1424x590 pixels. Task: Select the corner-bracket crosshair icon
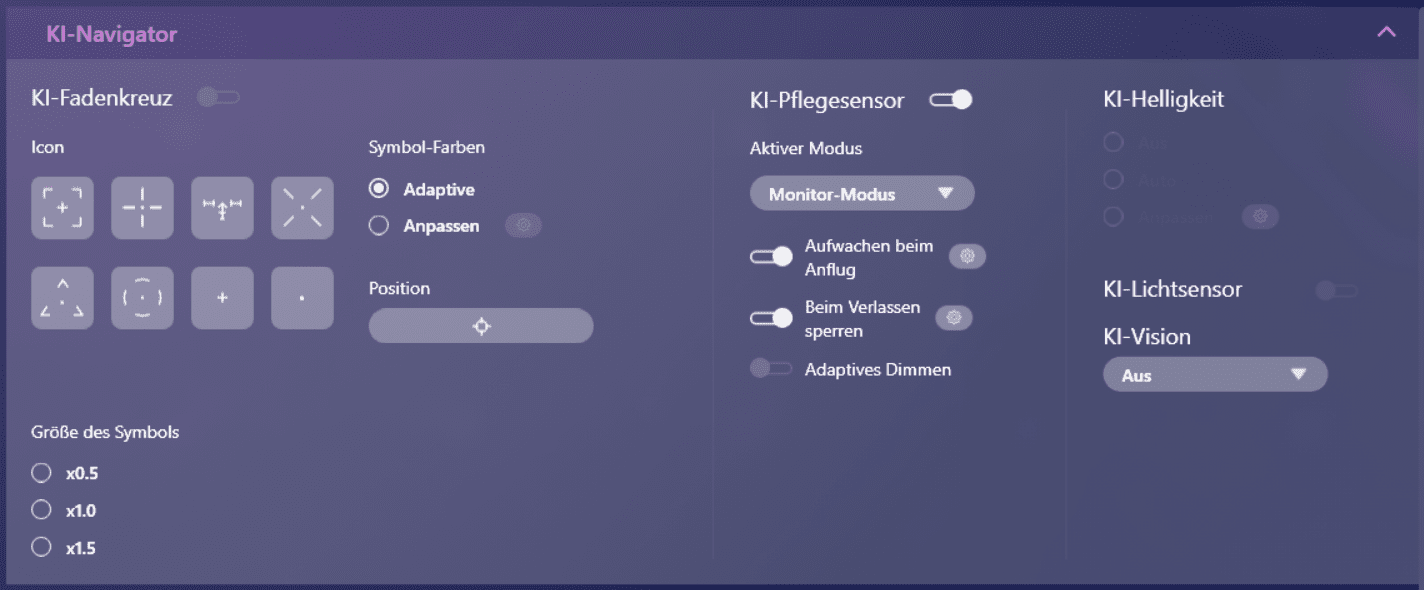pos(62,208)
